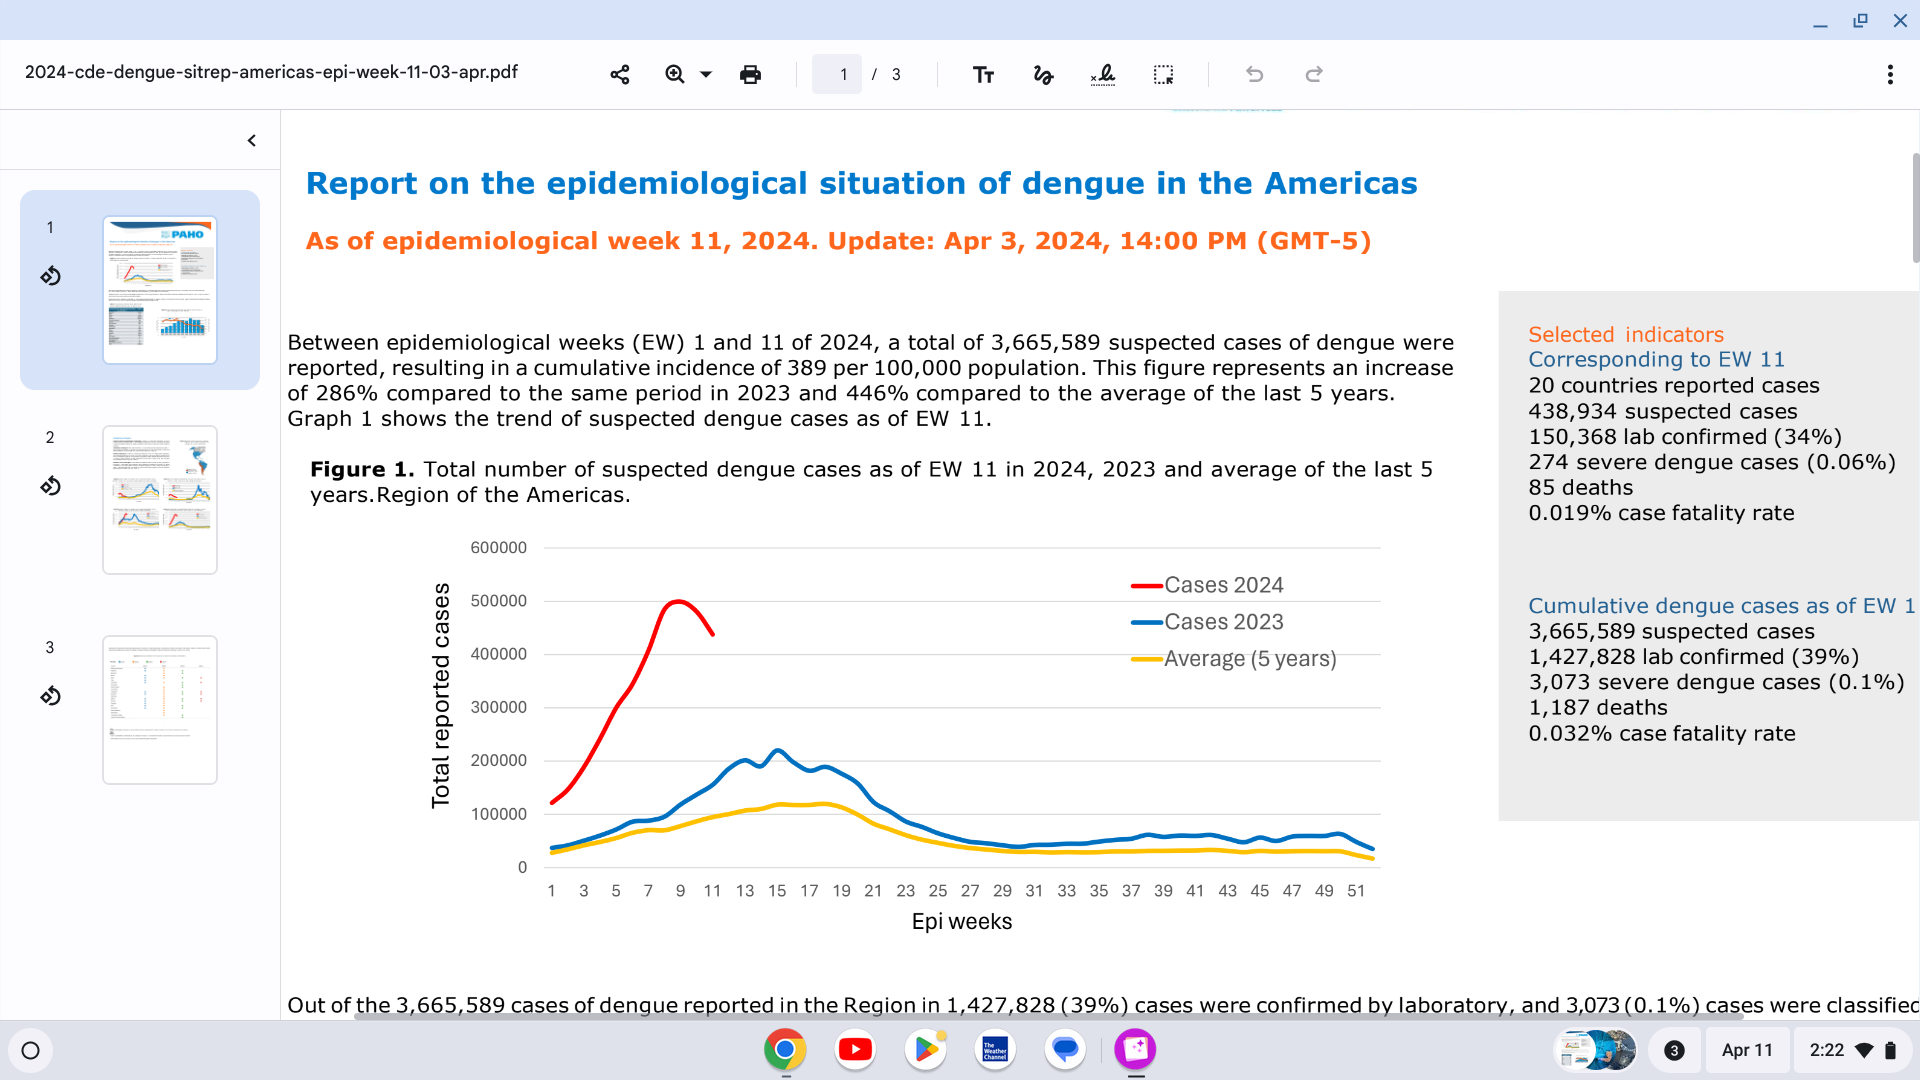Click the signature tool icon
The width and height of the screenshot is (1920, 1080).
tap(1103, 75)
